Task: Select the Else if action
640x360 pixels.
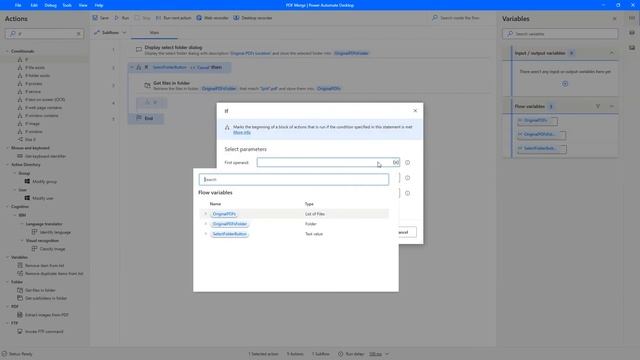Action: pos(30,140)
